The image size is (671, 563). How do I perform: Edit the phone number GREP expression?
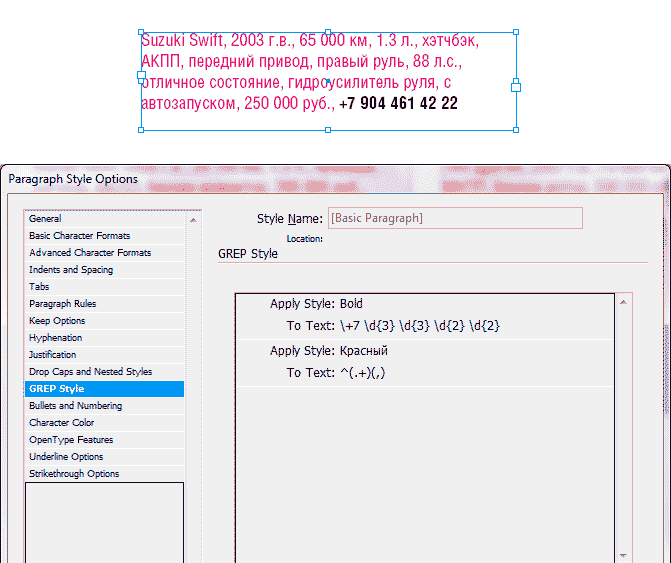coord(420,326)
